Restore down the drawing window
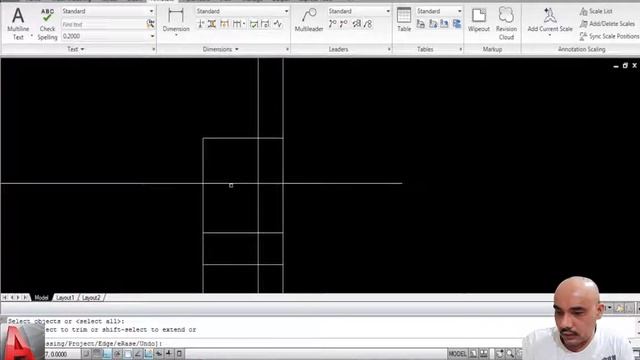This screenshot has width=640, height=360. point(625,65)
